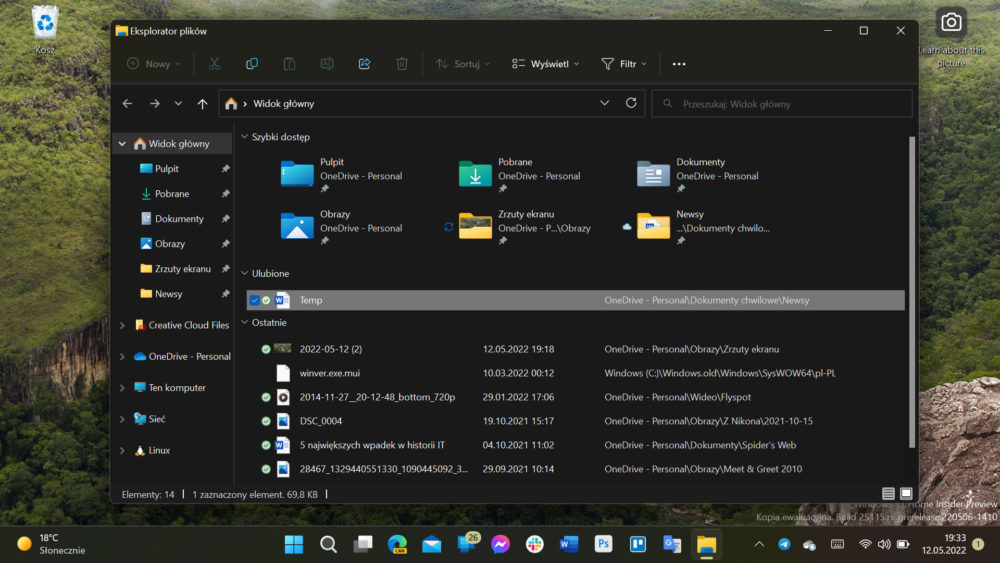Switch to large thumbnails view in status bar
The height and width of the screenshot is (563, 1000).
pyautogui.click(x=906, y=494)
